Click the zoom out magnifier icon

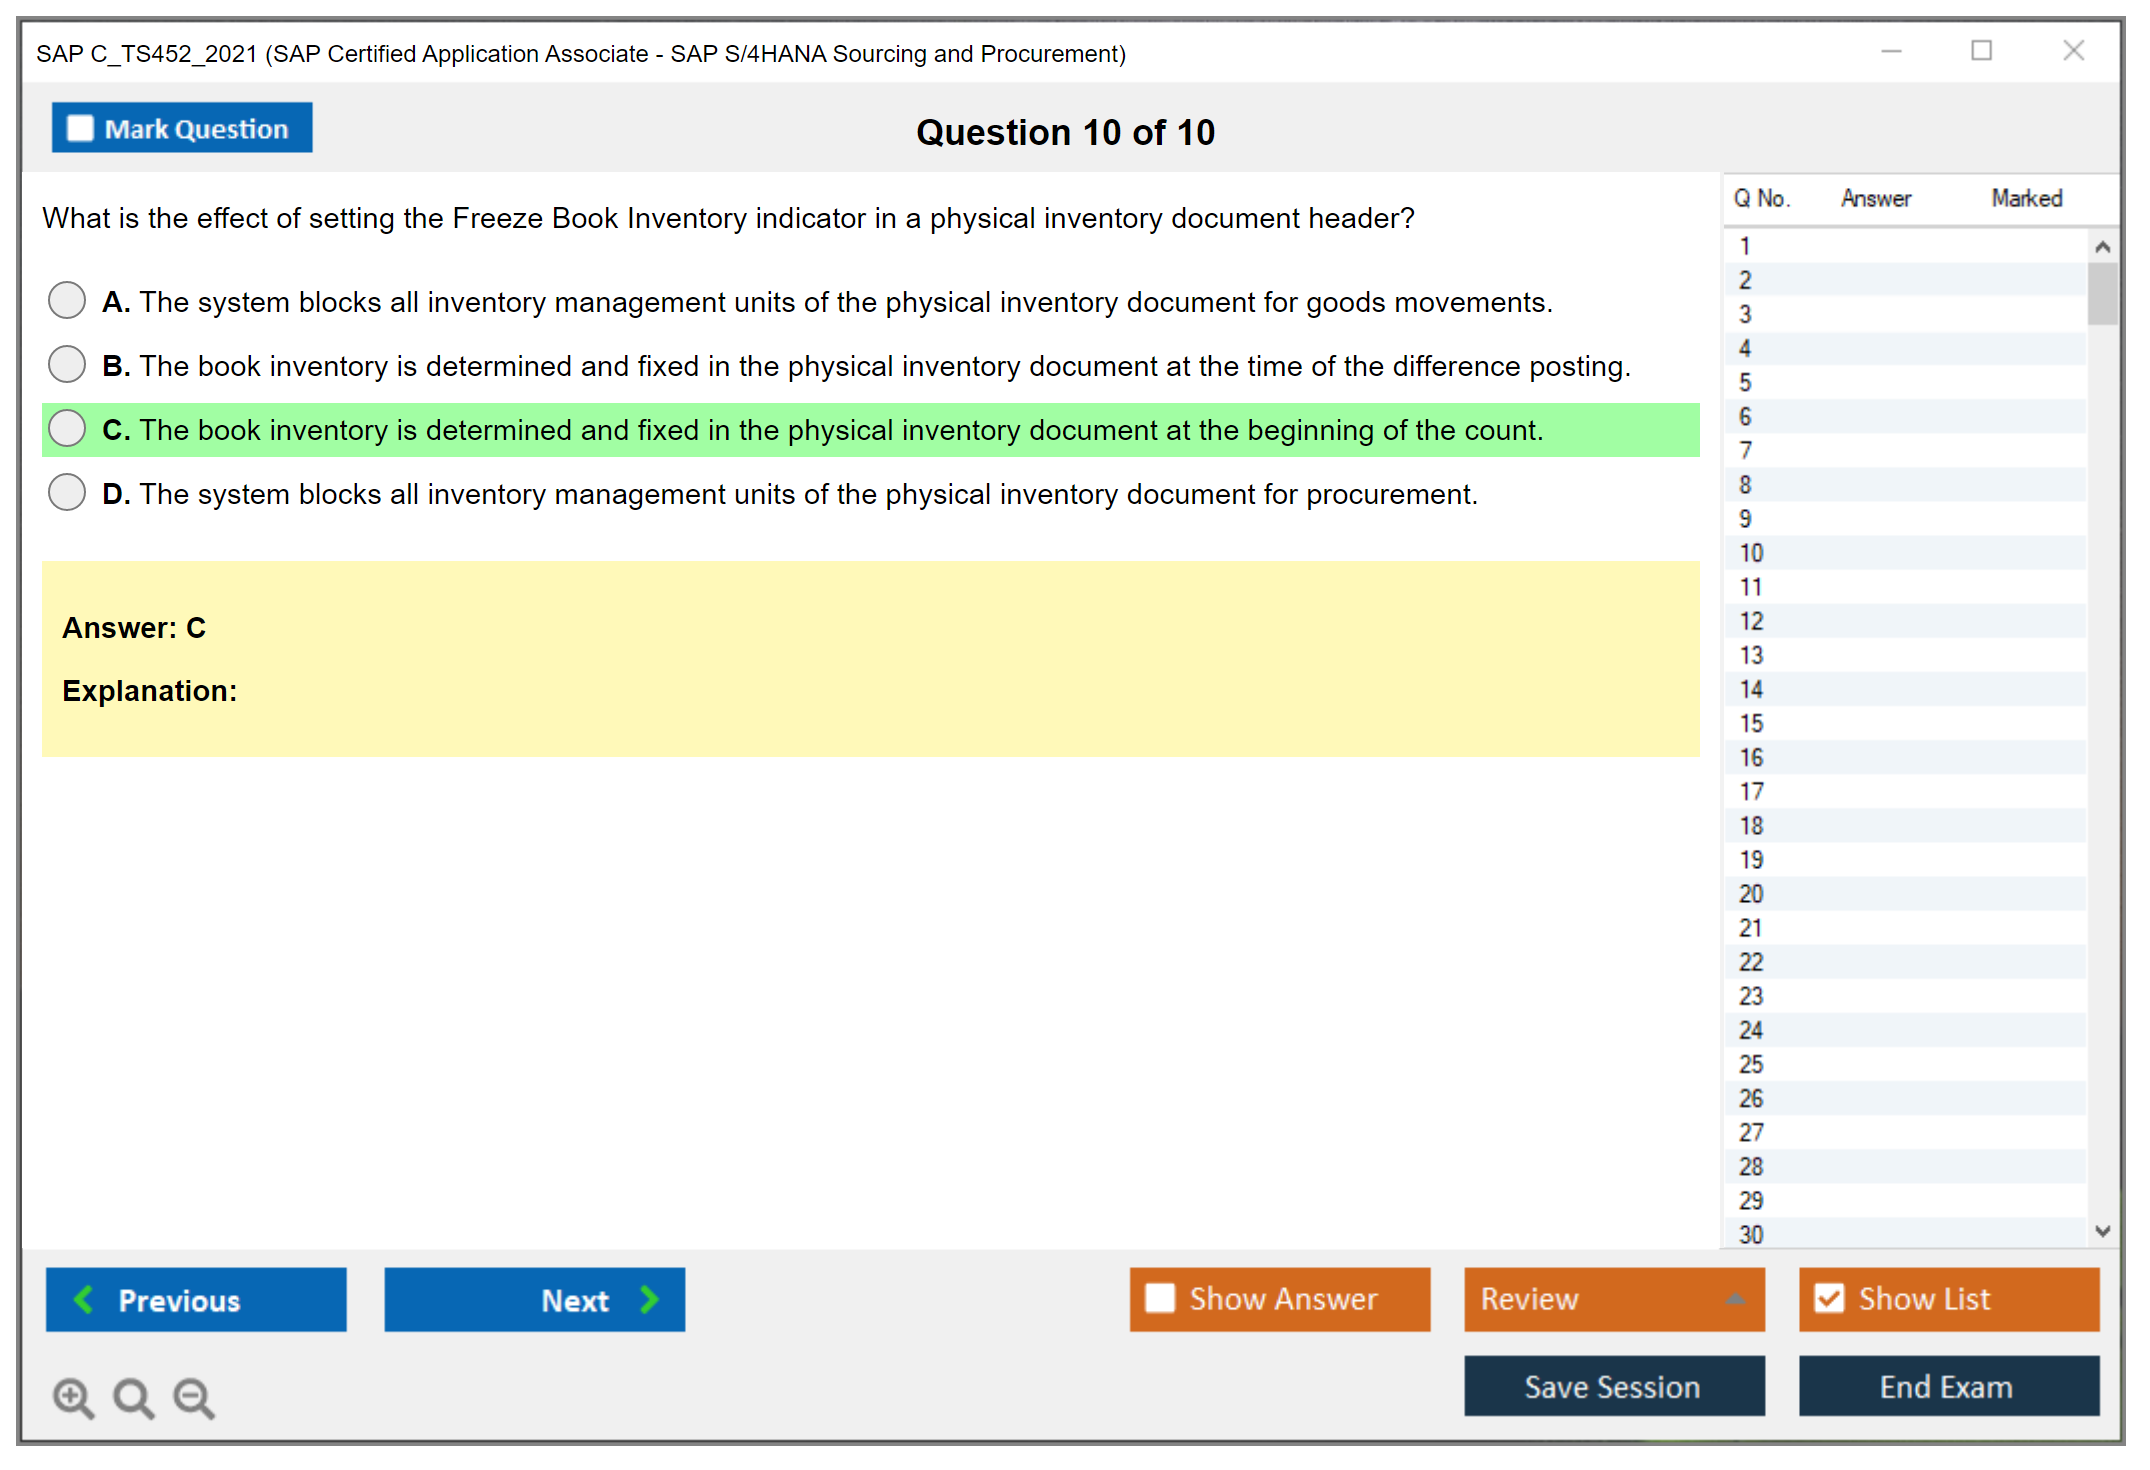click(x=193, y=1397)
